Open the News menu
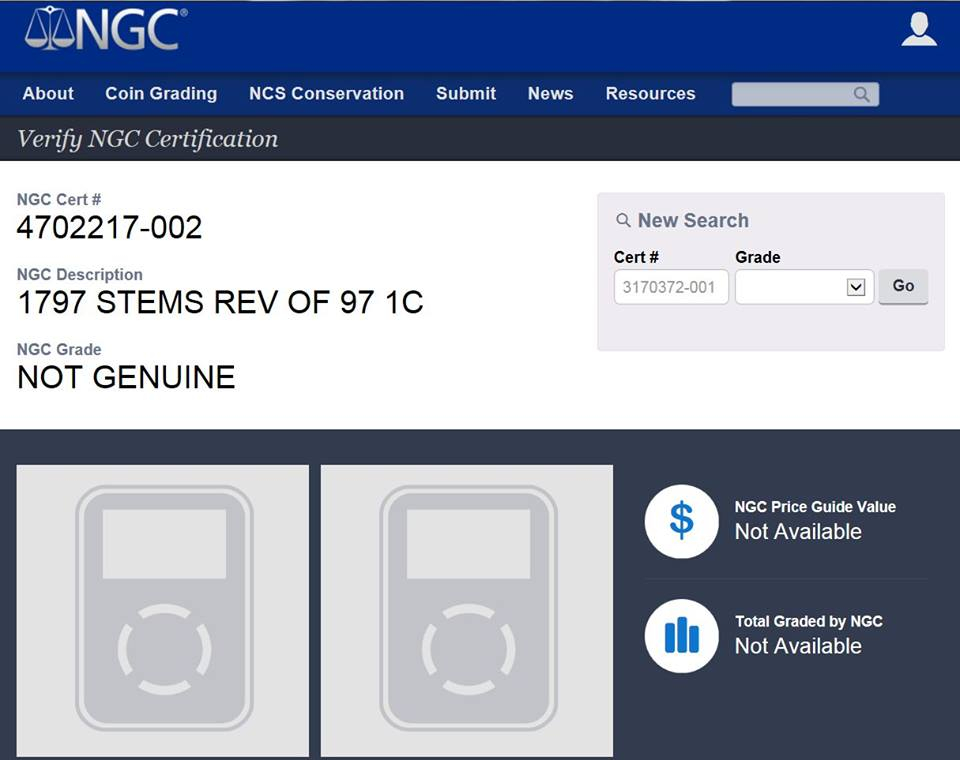The width and height of the screenshot is (960, 760). coord(550,94)
